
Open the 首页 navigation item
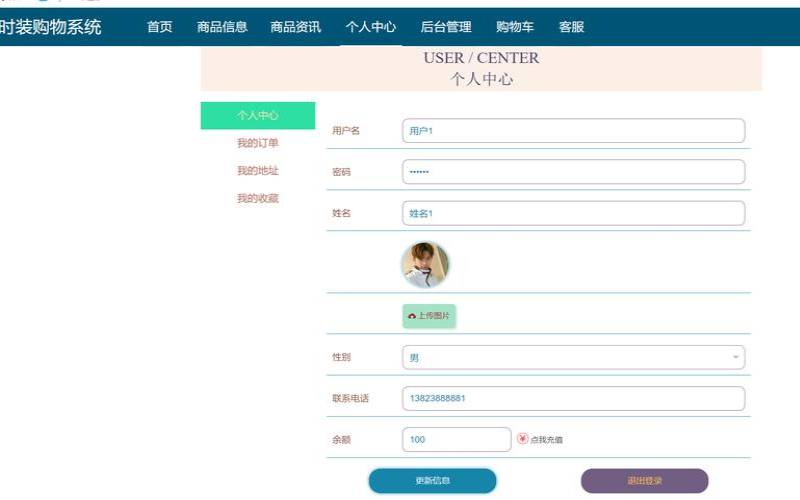(x=160, y=27)
